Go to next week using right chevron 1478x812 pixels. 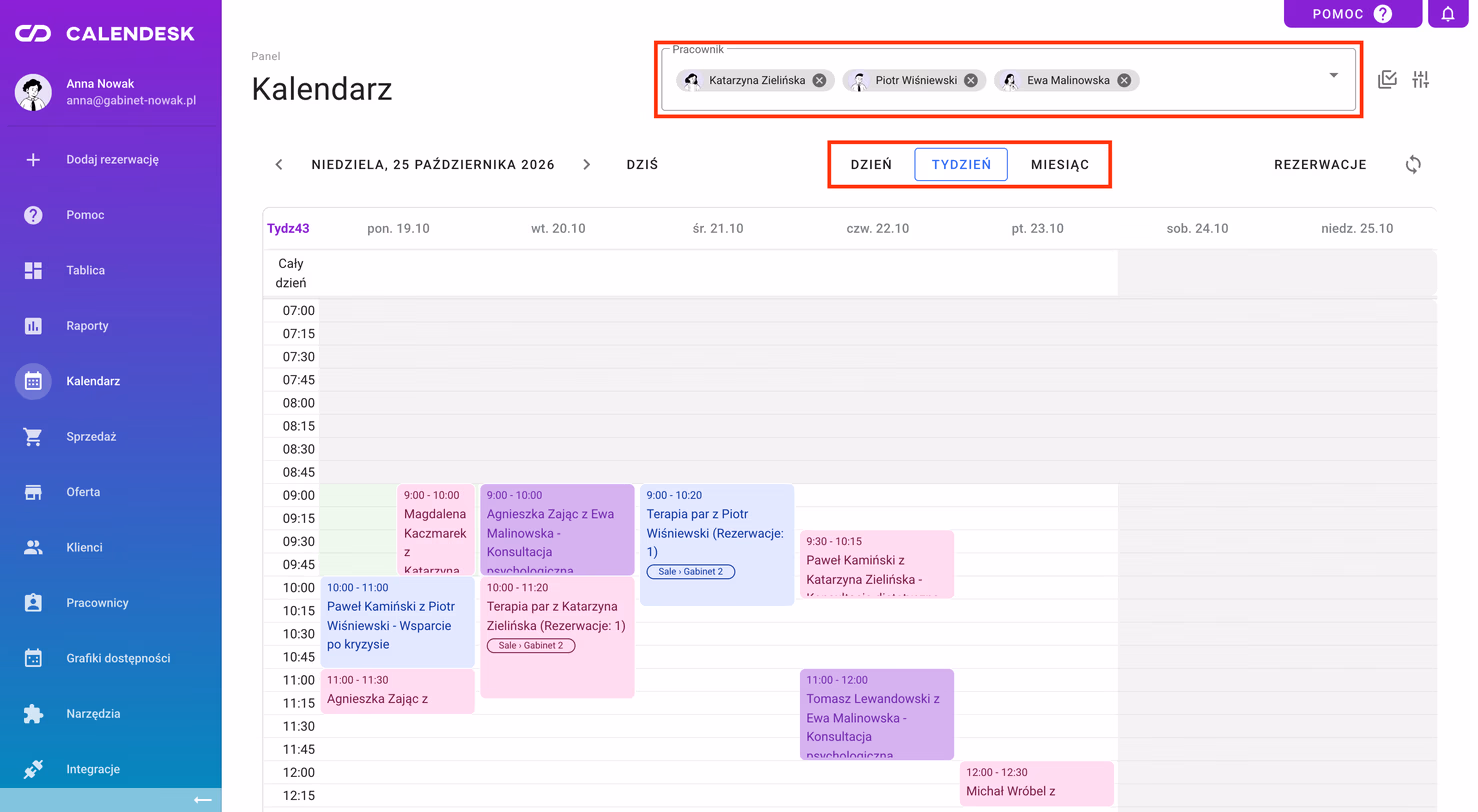click(x=587, y=165)
